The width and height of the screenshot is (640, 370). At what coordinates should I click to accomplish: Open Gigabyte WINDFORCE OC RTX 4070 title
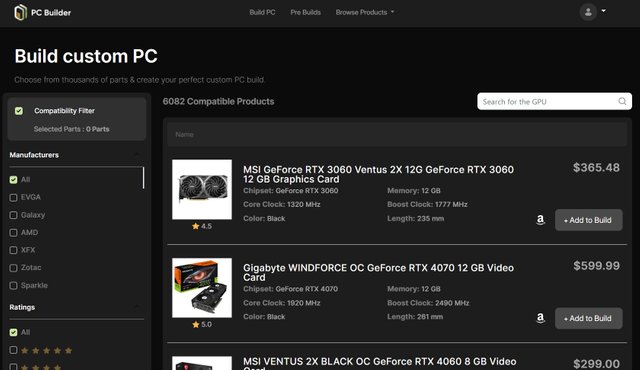click(x=378, y=273)
